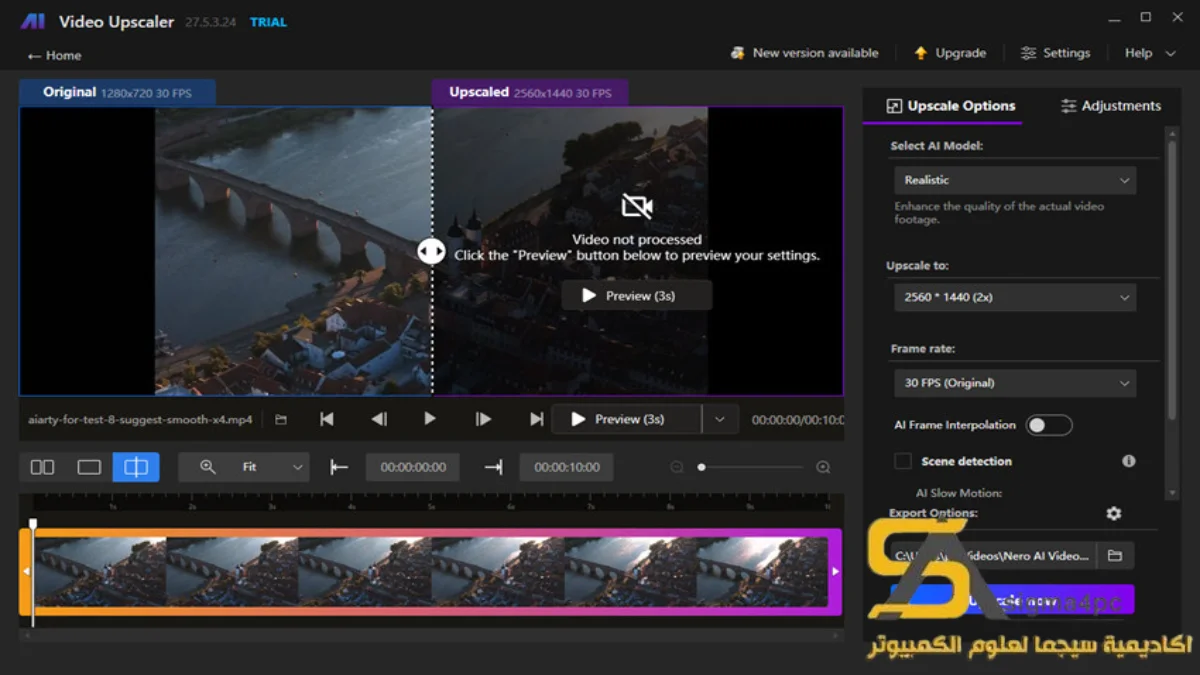The width and height of the screenshot is (1200, 675).
Task: Zoom in the timeline
Action: (823, 467)
